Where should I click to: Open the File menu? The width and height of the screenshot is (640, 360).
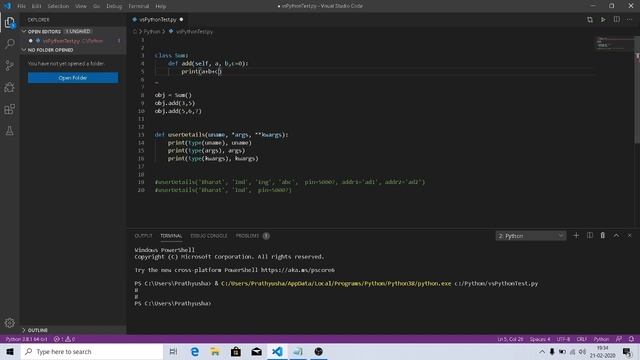coord(21,6)
